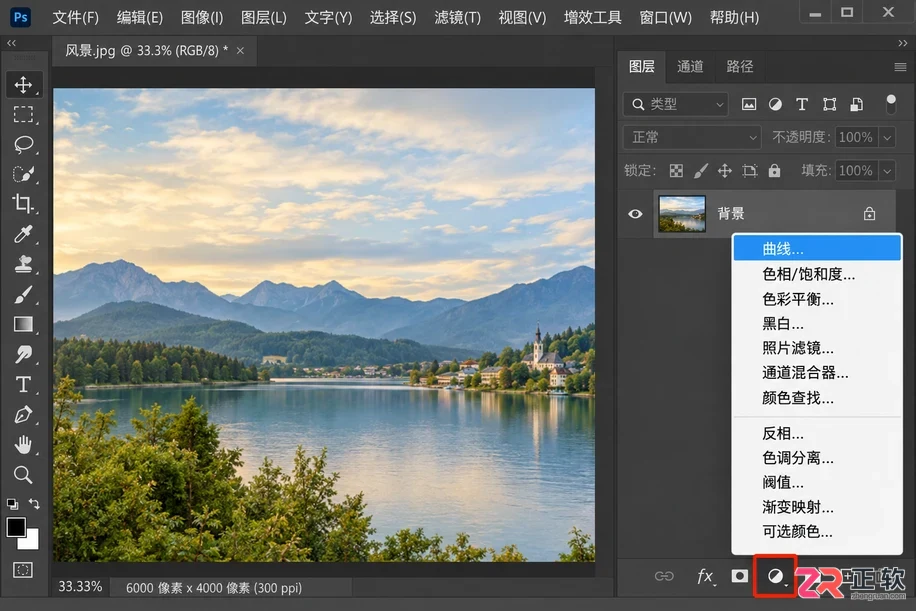Swap foreground and background colors
This screenshot has height=611, width=916.
coord(34,504)
